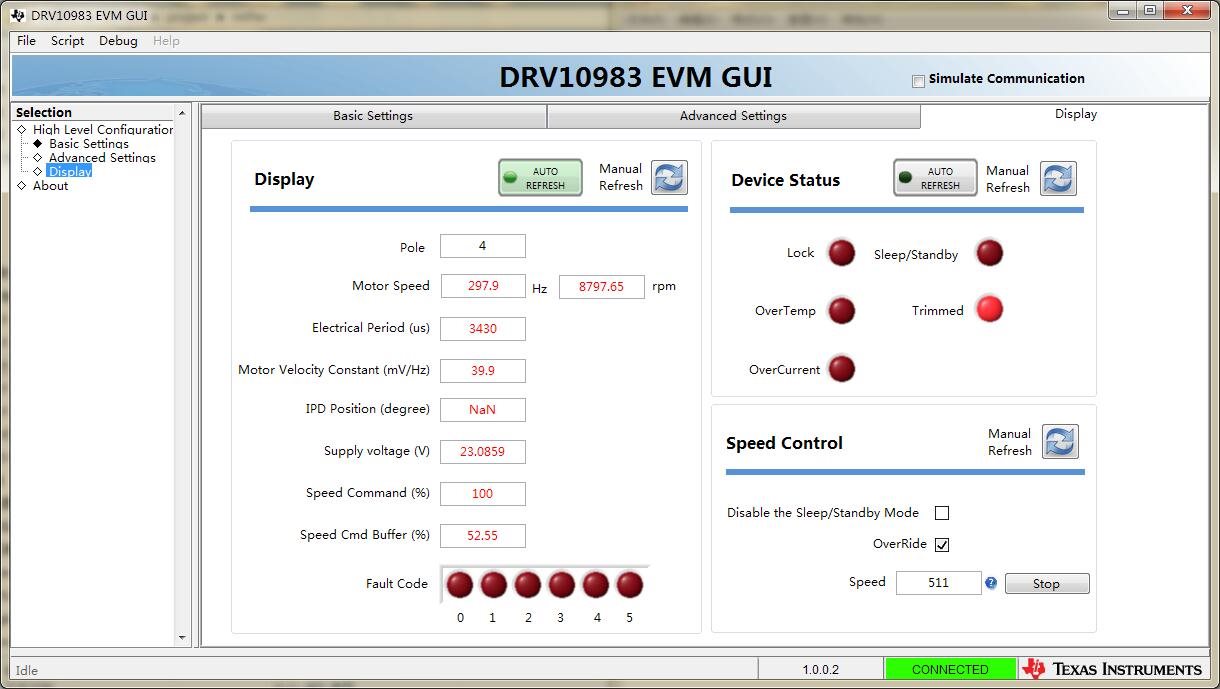Click Supply voltage value field
The image size is (1220, 689).
pyautogui.click(x=482, y=451)
